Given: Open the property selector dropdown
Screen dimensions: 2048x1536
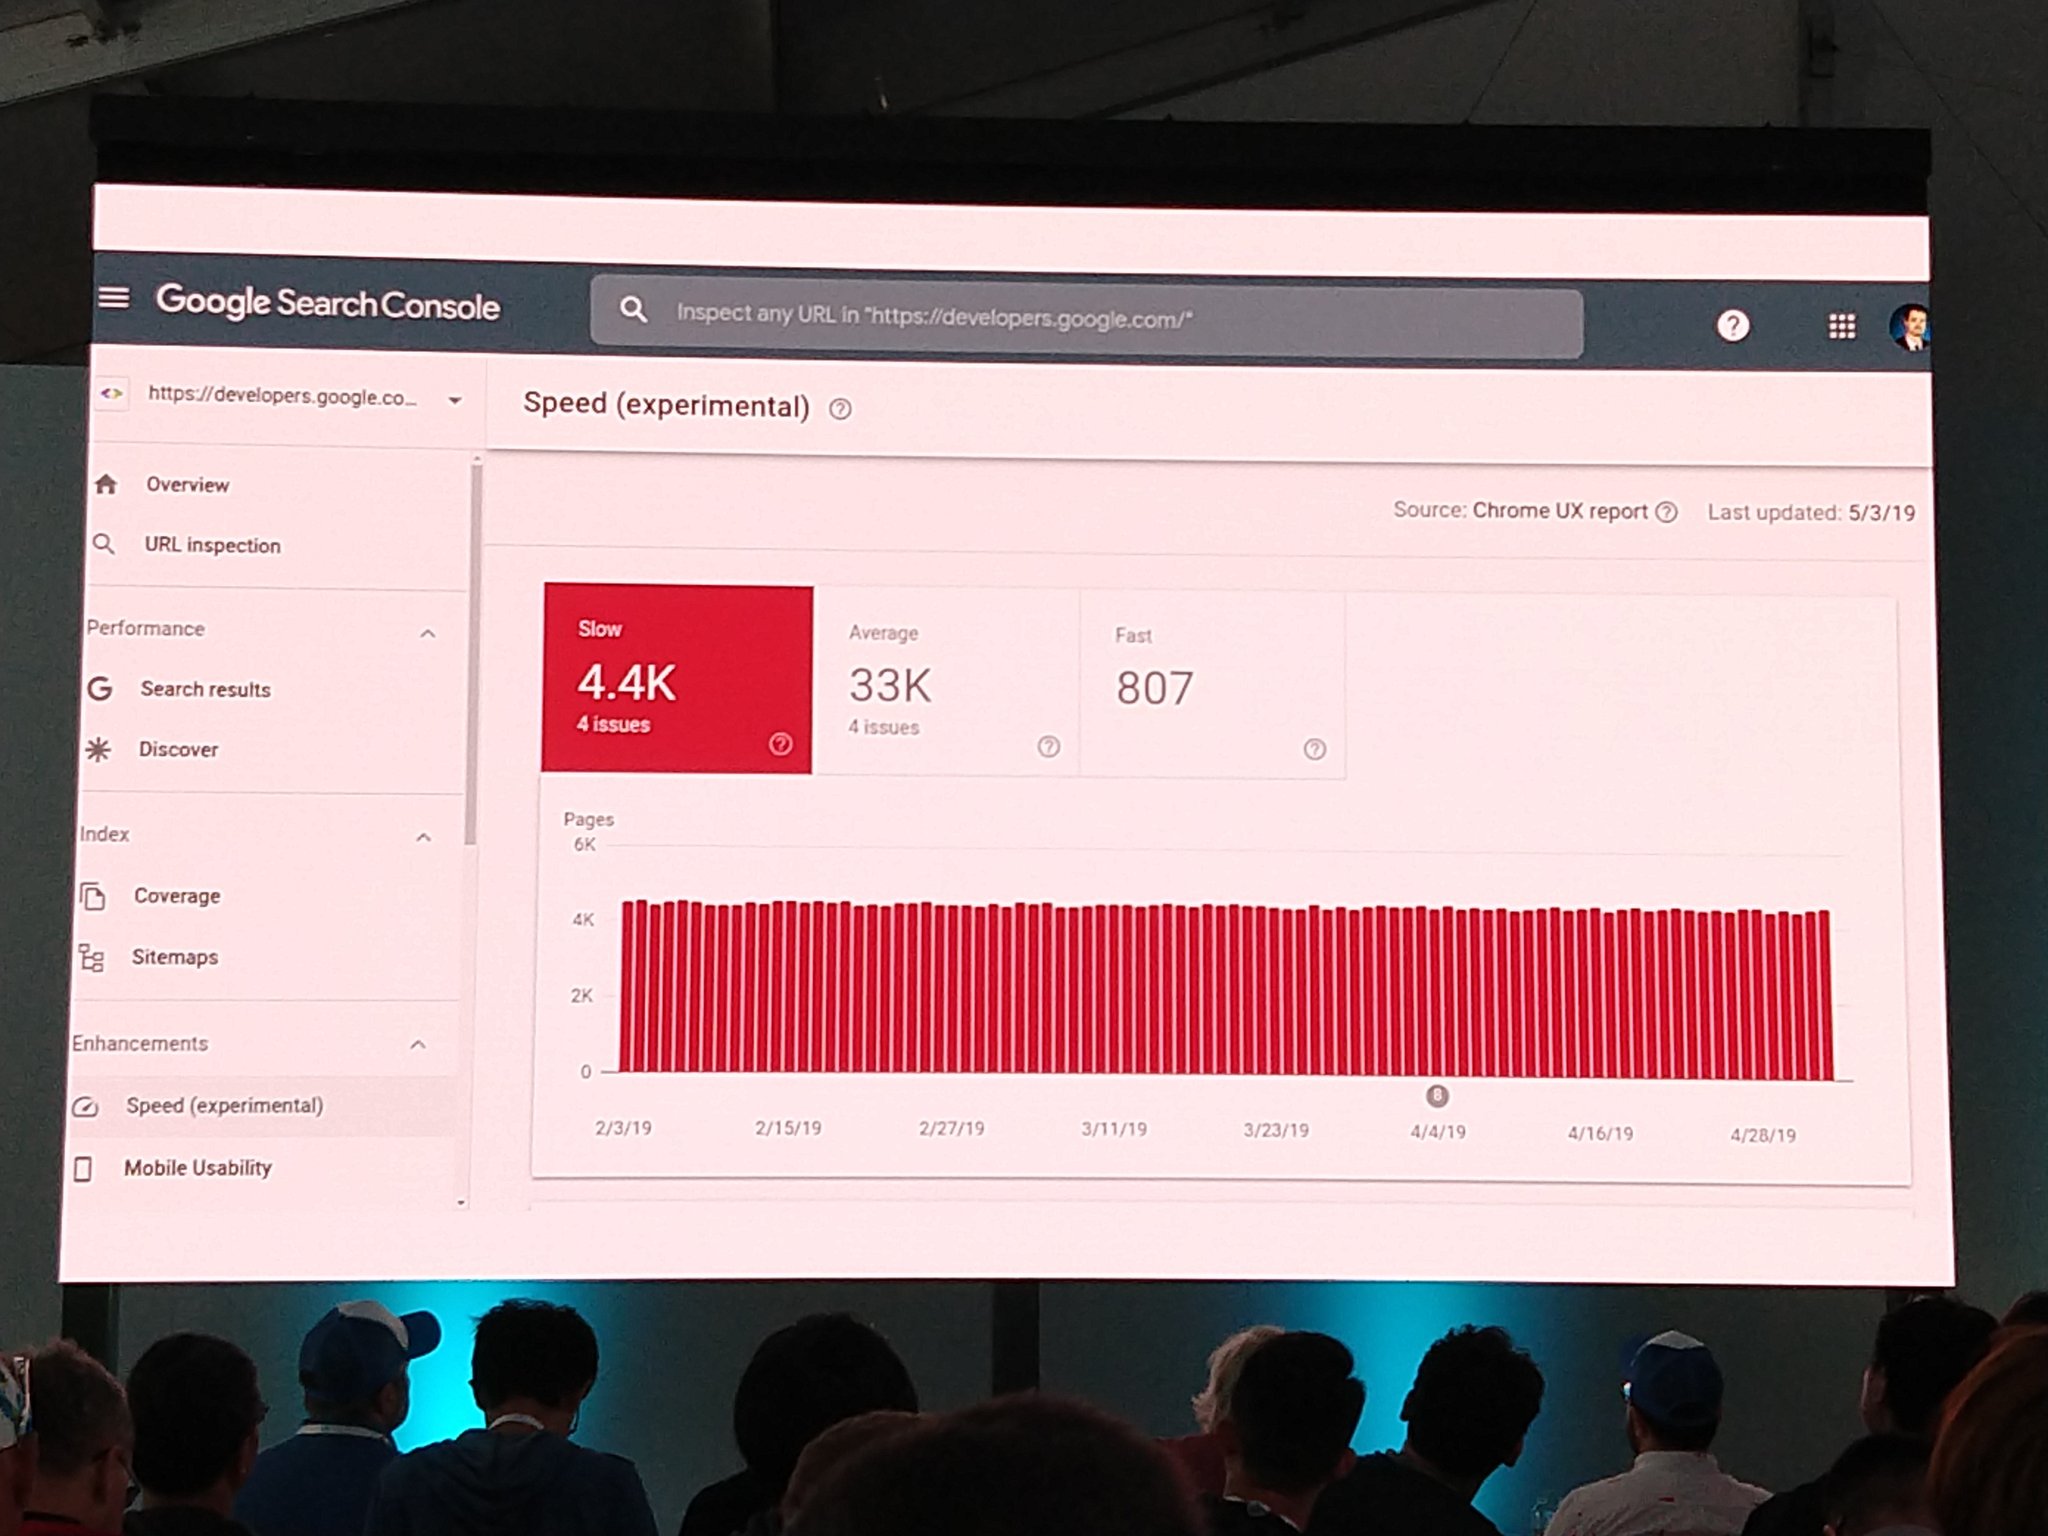Looking at the screenshot, I should 455,400.
